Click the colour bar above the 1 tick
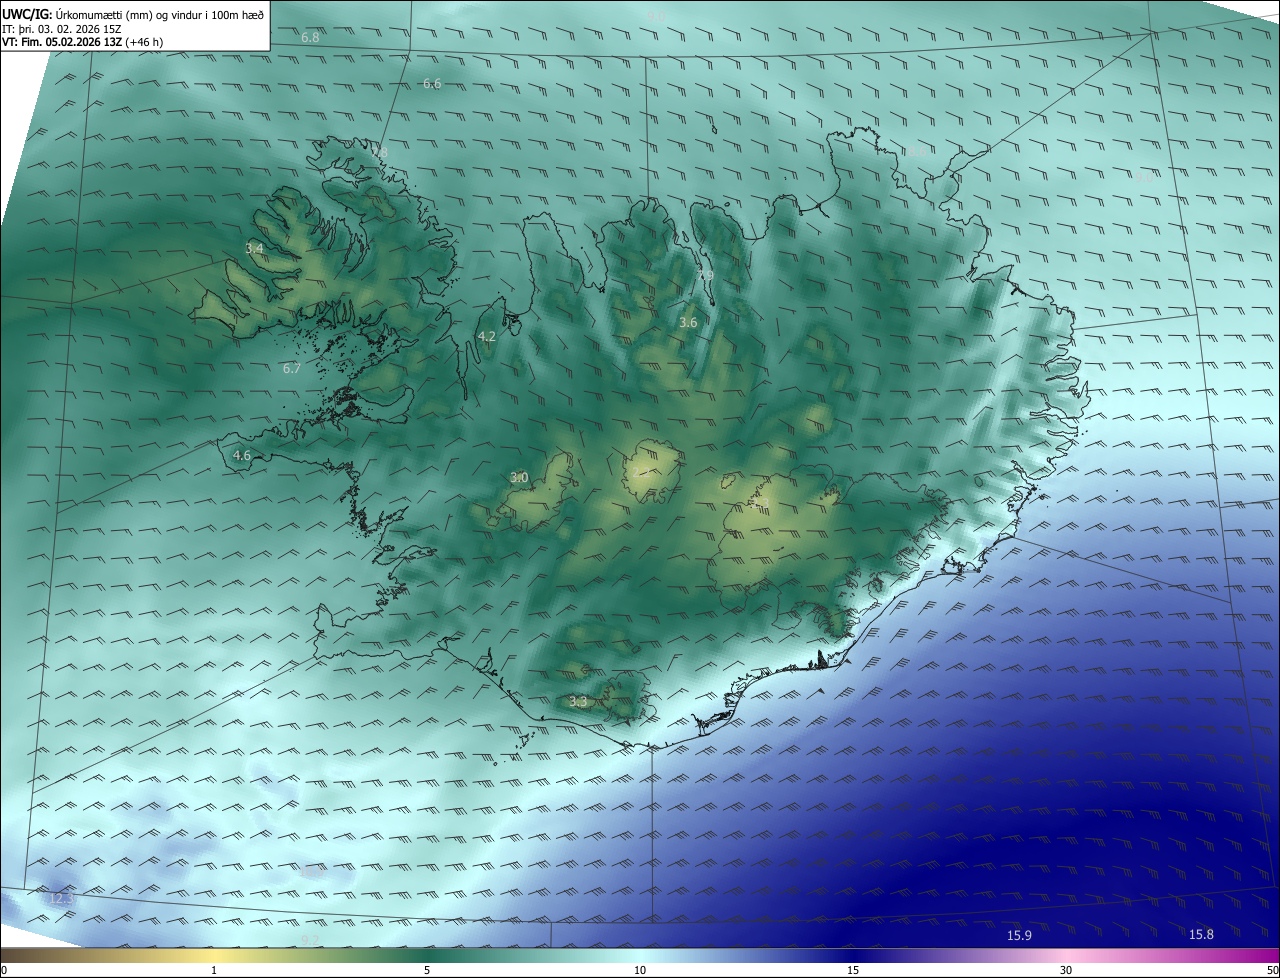 click(x=215, y=956)
